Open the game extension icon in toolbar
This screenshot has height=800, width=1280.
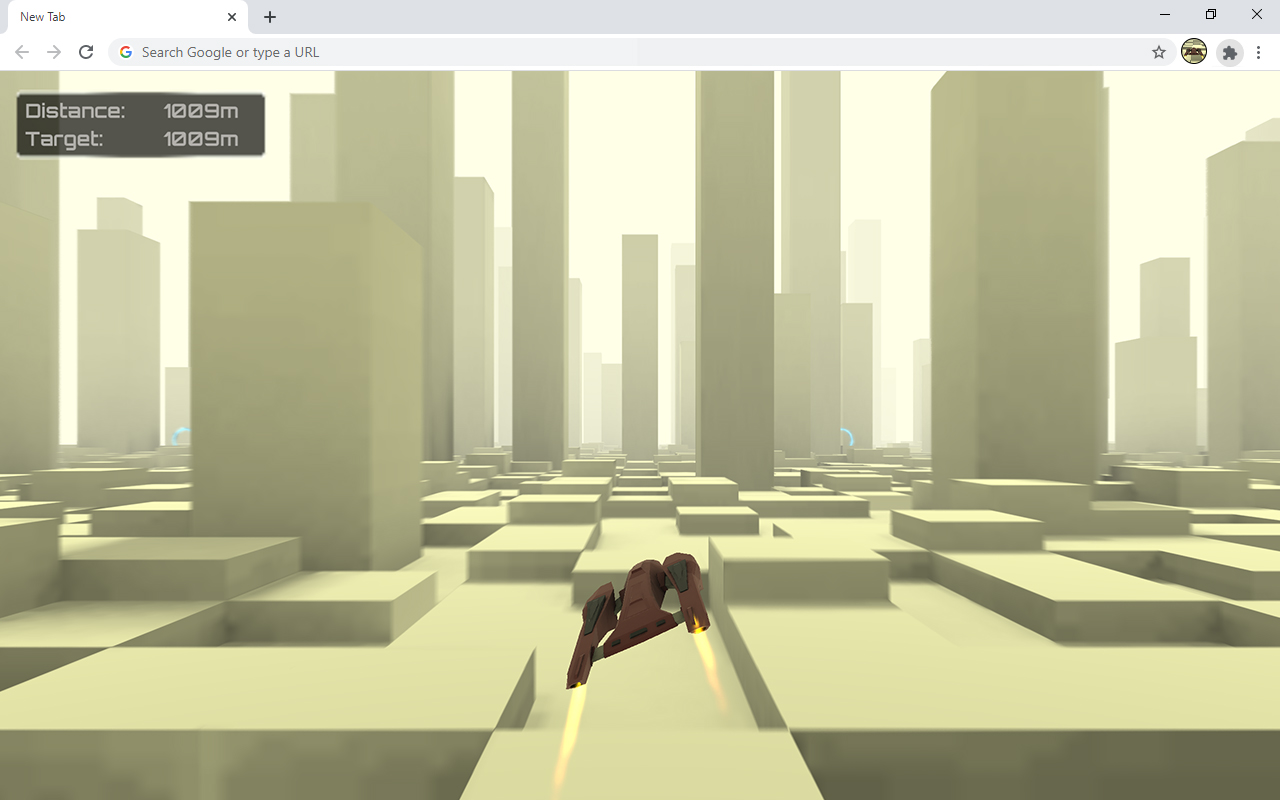pyautogui.click(x=1194, y=52)
